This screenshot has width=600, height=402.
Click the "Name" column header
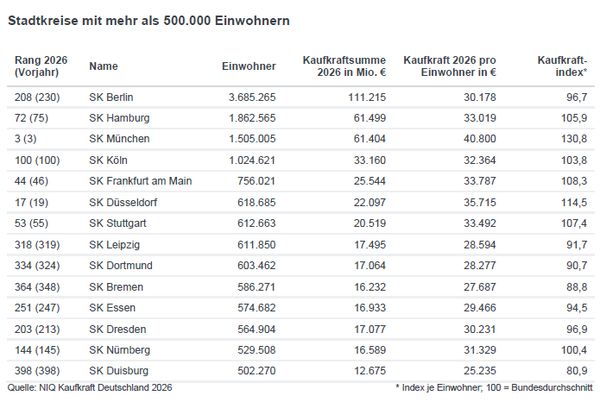click(x=103, y=66)
